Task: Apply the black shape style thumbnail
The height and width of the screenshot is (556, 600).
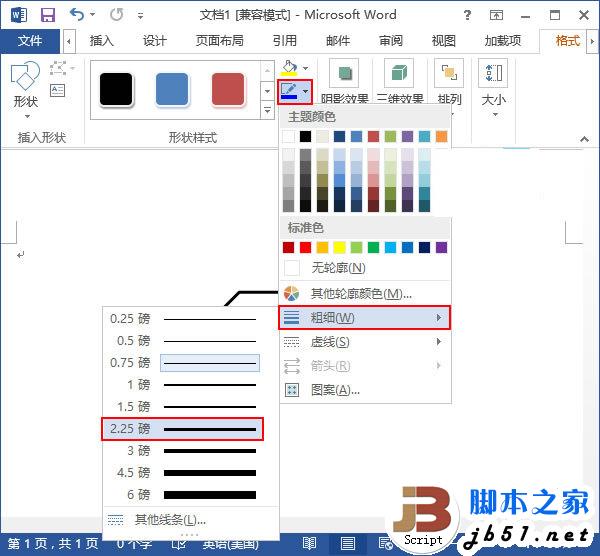Action: point(116,90)
